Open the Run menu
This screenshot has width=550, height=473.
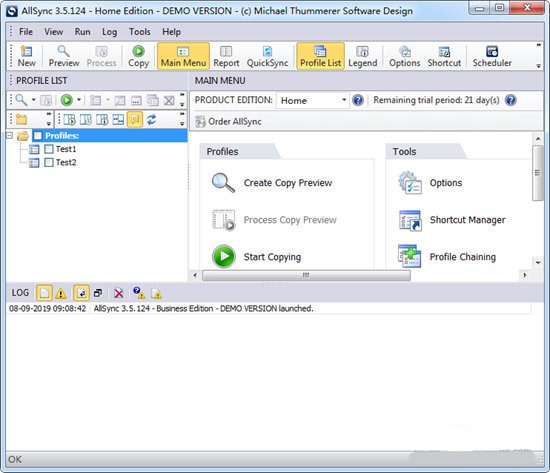click(x=82, y=32)
